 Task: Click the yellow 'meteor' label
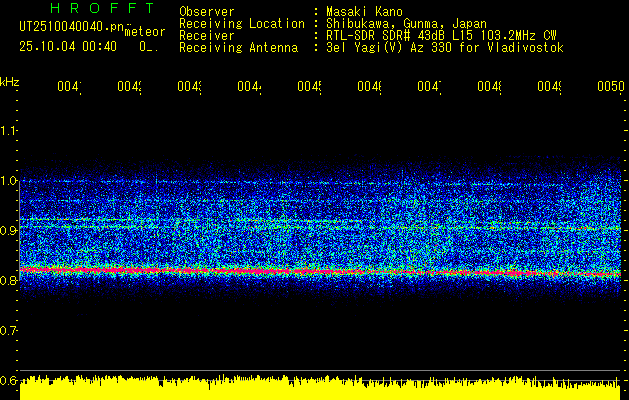coord(142,32)
